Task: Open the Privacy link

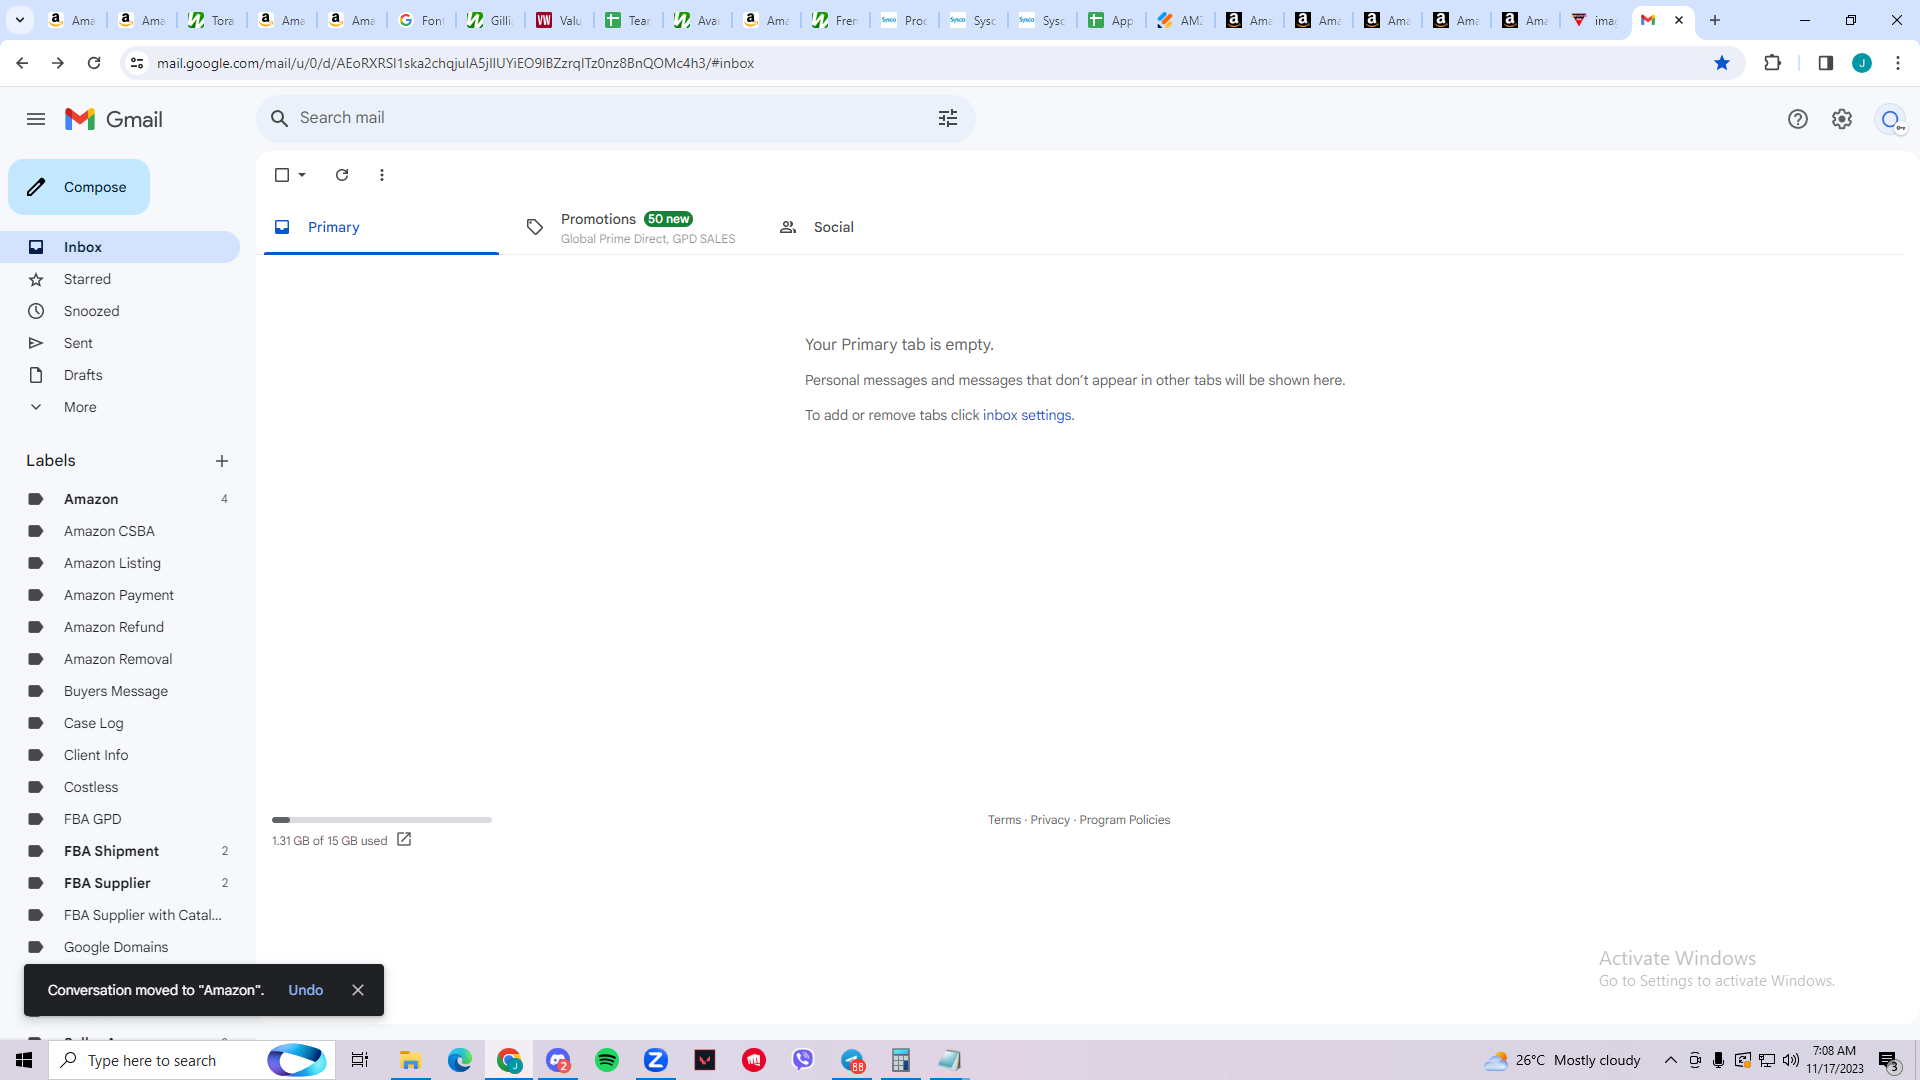Action: click(1050, 820)
